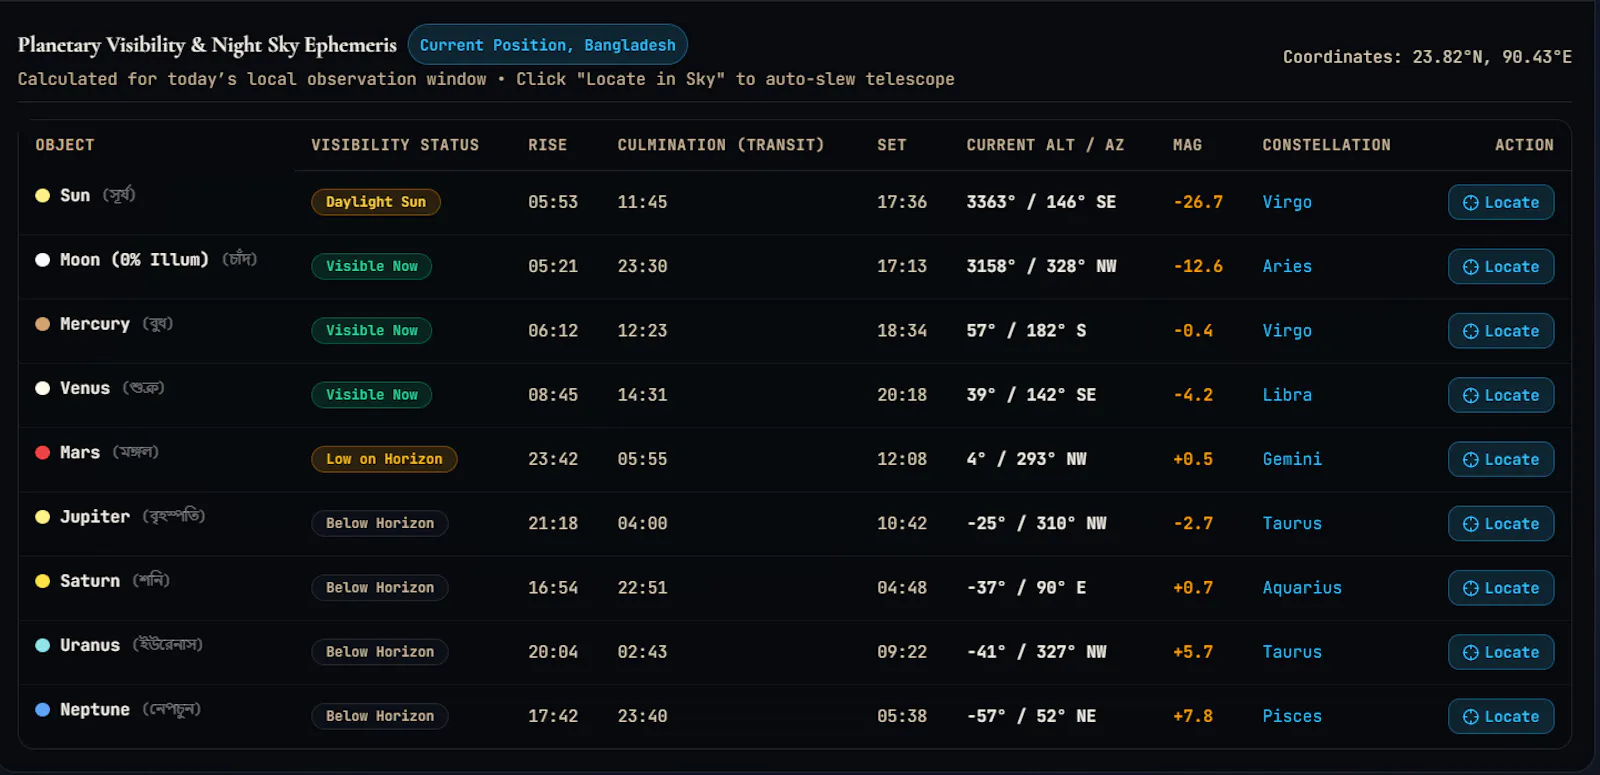1600x775 pixels.
Task: Open the Libra constellation link
Action: (x=1287, y=395)
